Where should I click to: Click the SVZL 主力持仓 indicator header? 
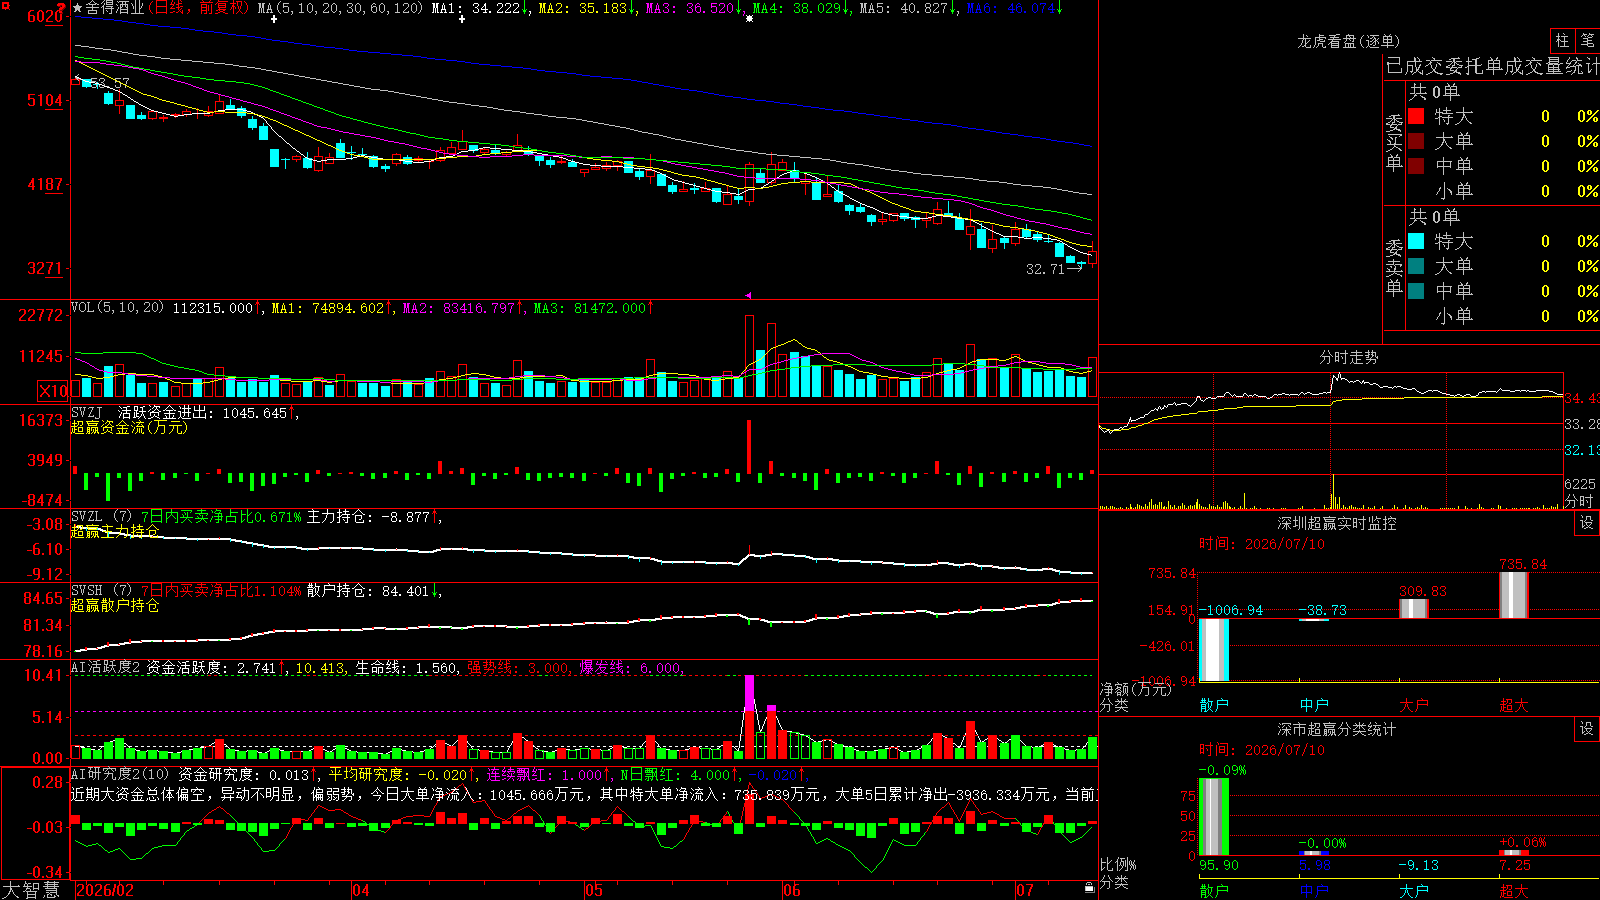tap(256, 517)
